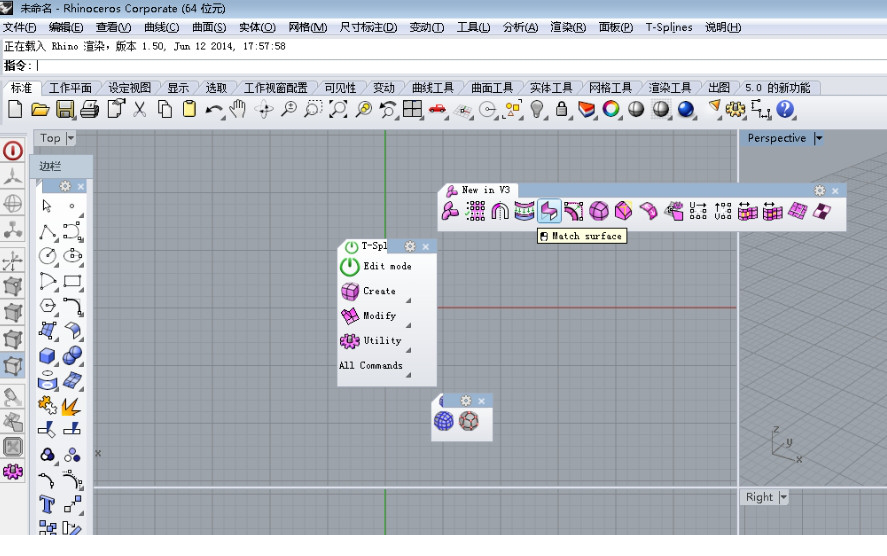The height and width of the screenshot is (556, 887).
Task: Save the document with the floppy icon
Action: tap(65, 109)
